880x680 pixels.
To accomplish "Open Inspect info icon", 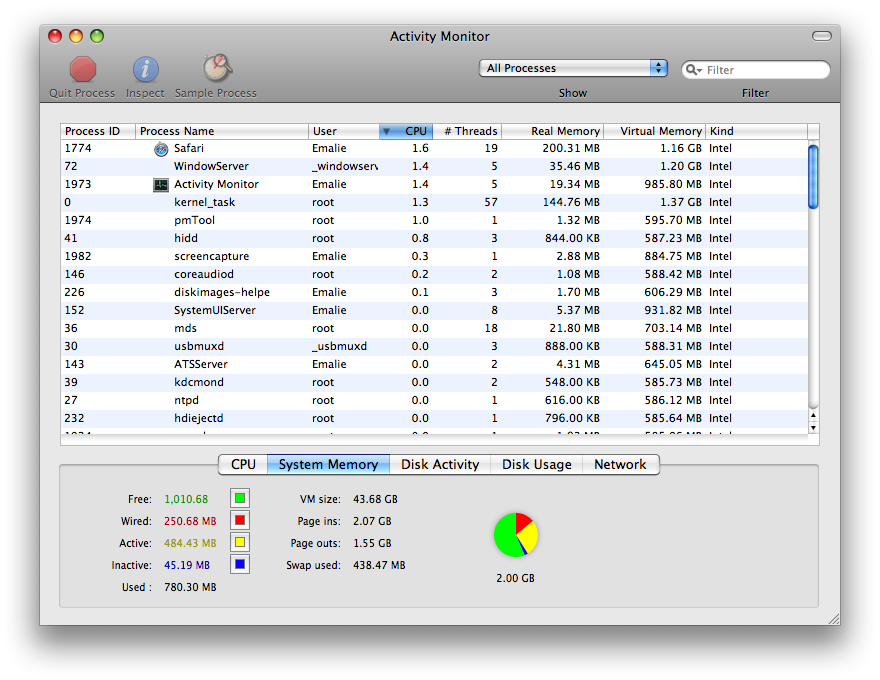I will 145,69.
